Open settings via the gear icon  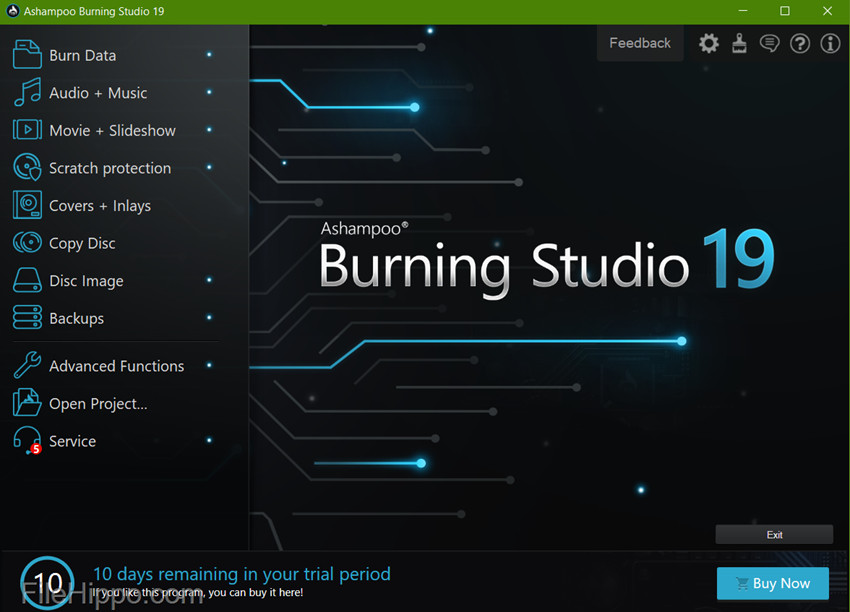coord(709,43)
